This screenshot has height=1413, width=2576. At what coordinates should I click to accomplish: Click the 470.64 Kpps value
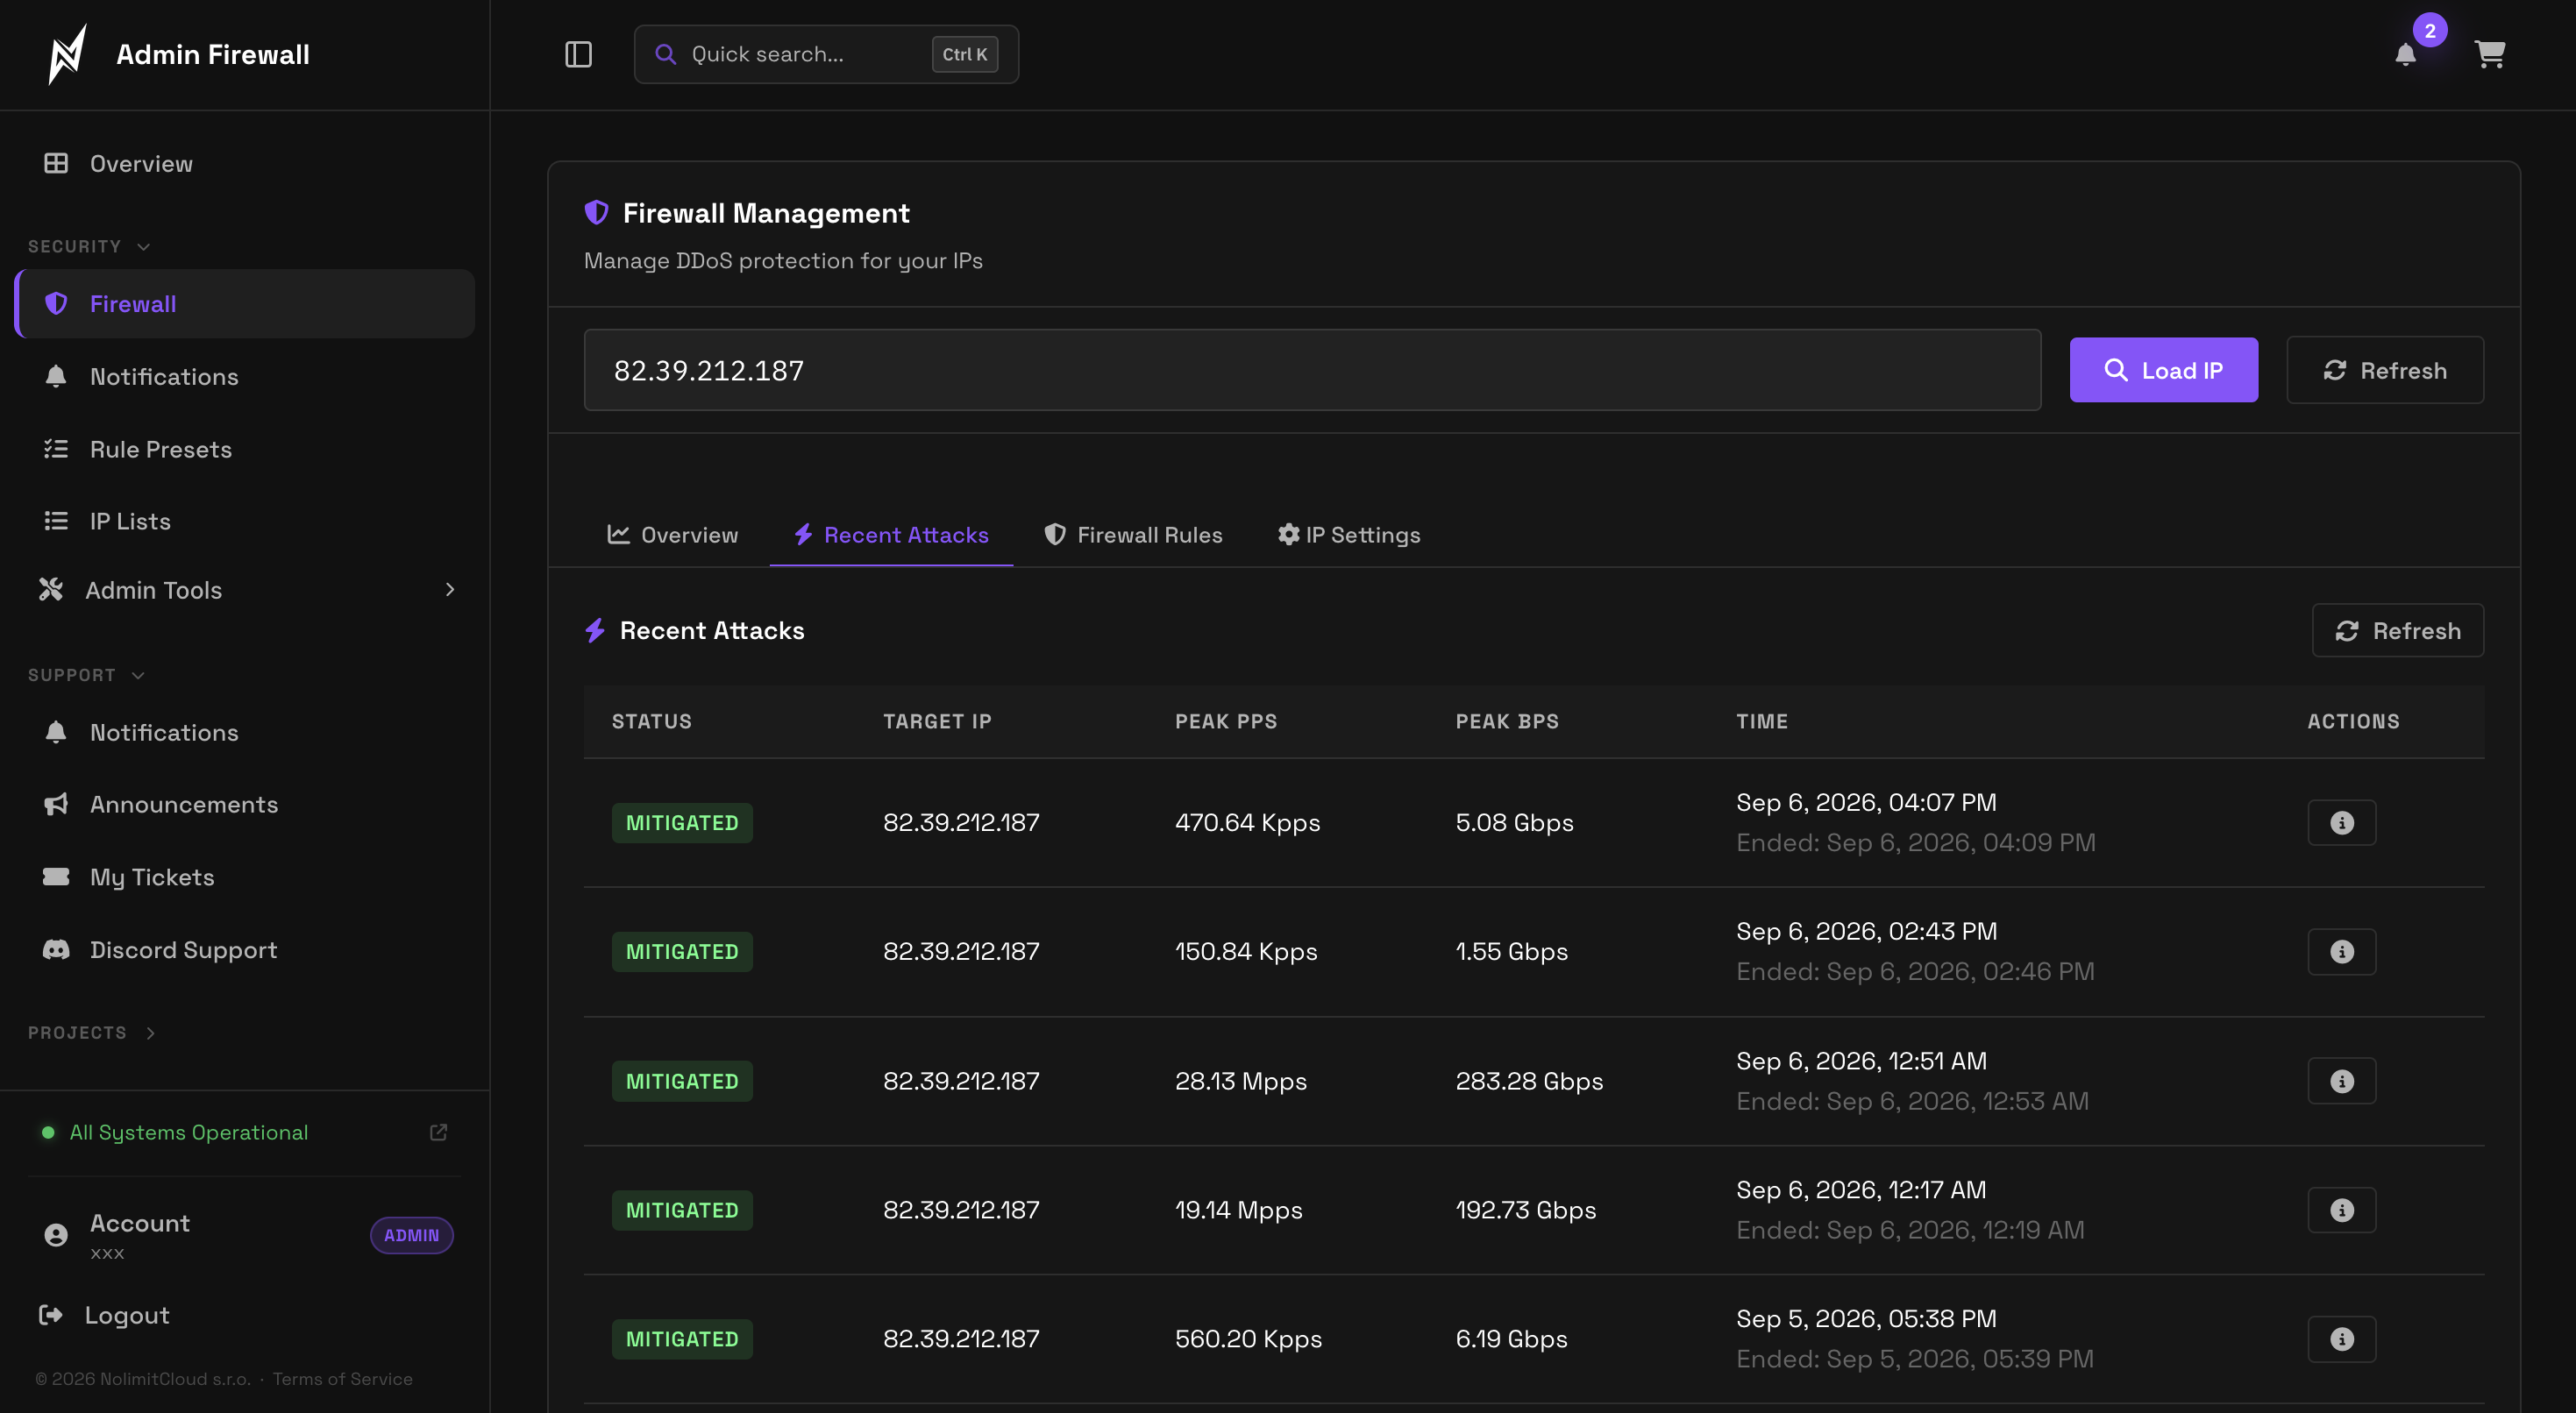point(1247,823)
